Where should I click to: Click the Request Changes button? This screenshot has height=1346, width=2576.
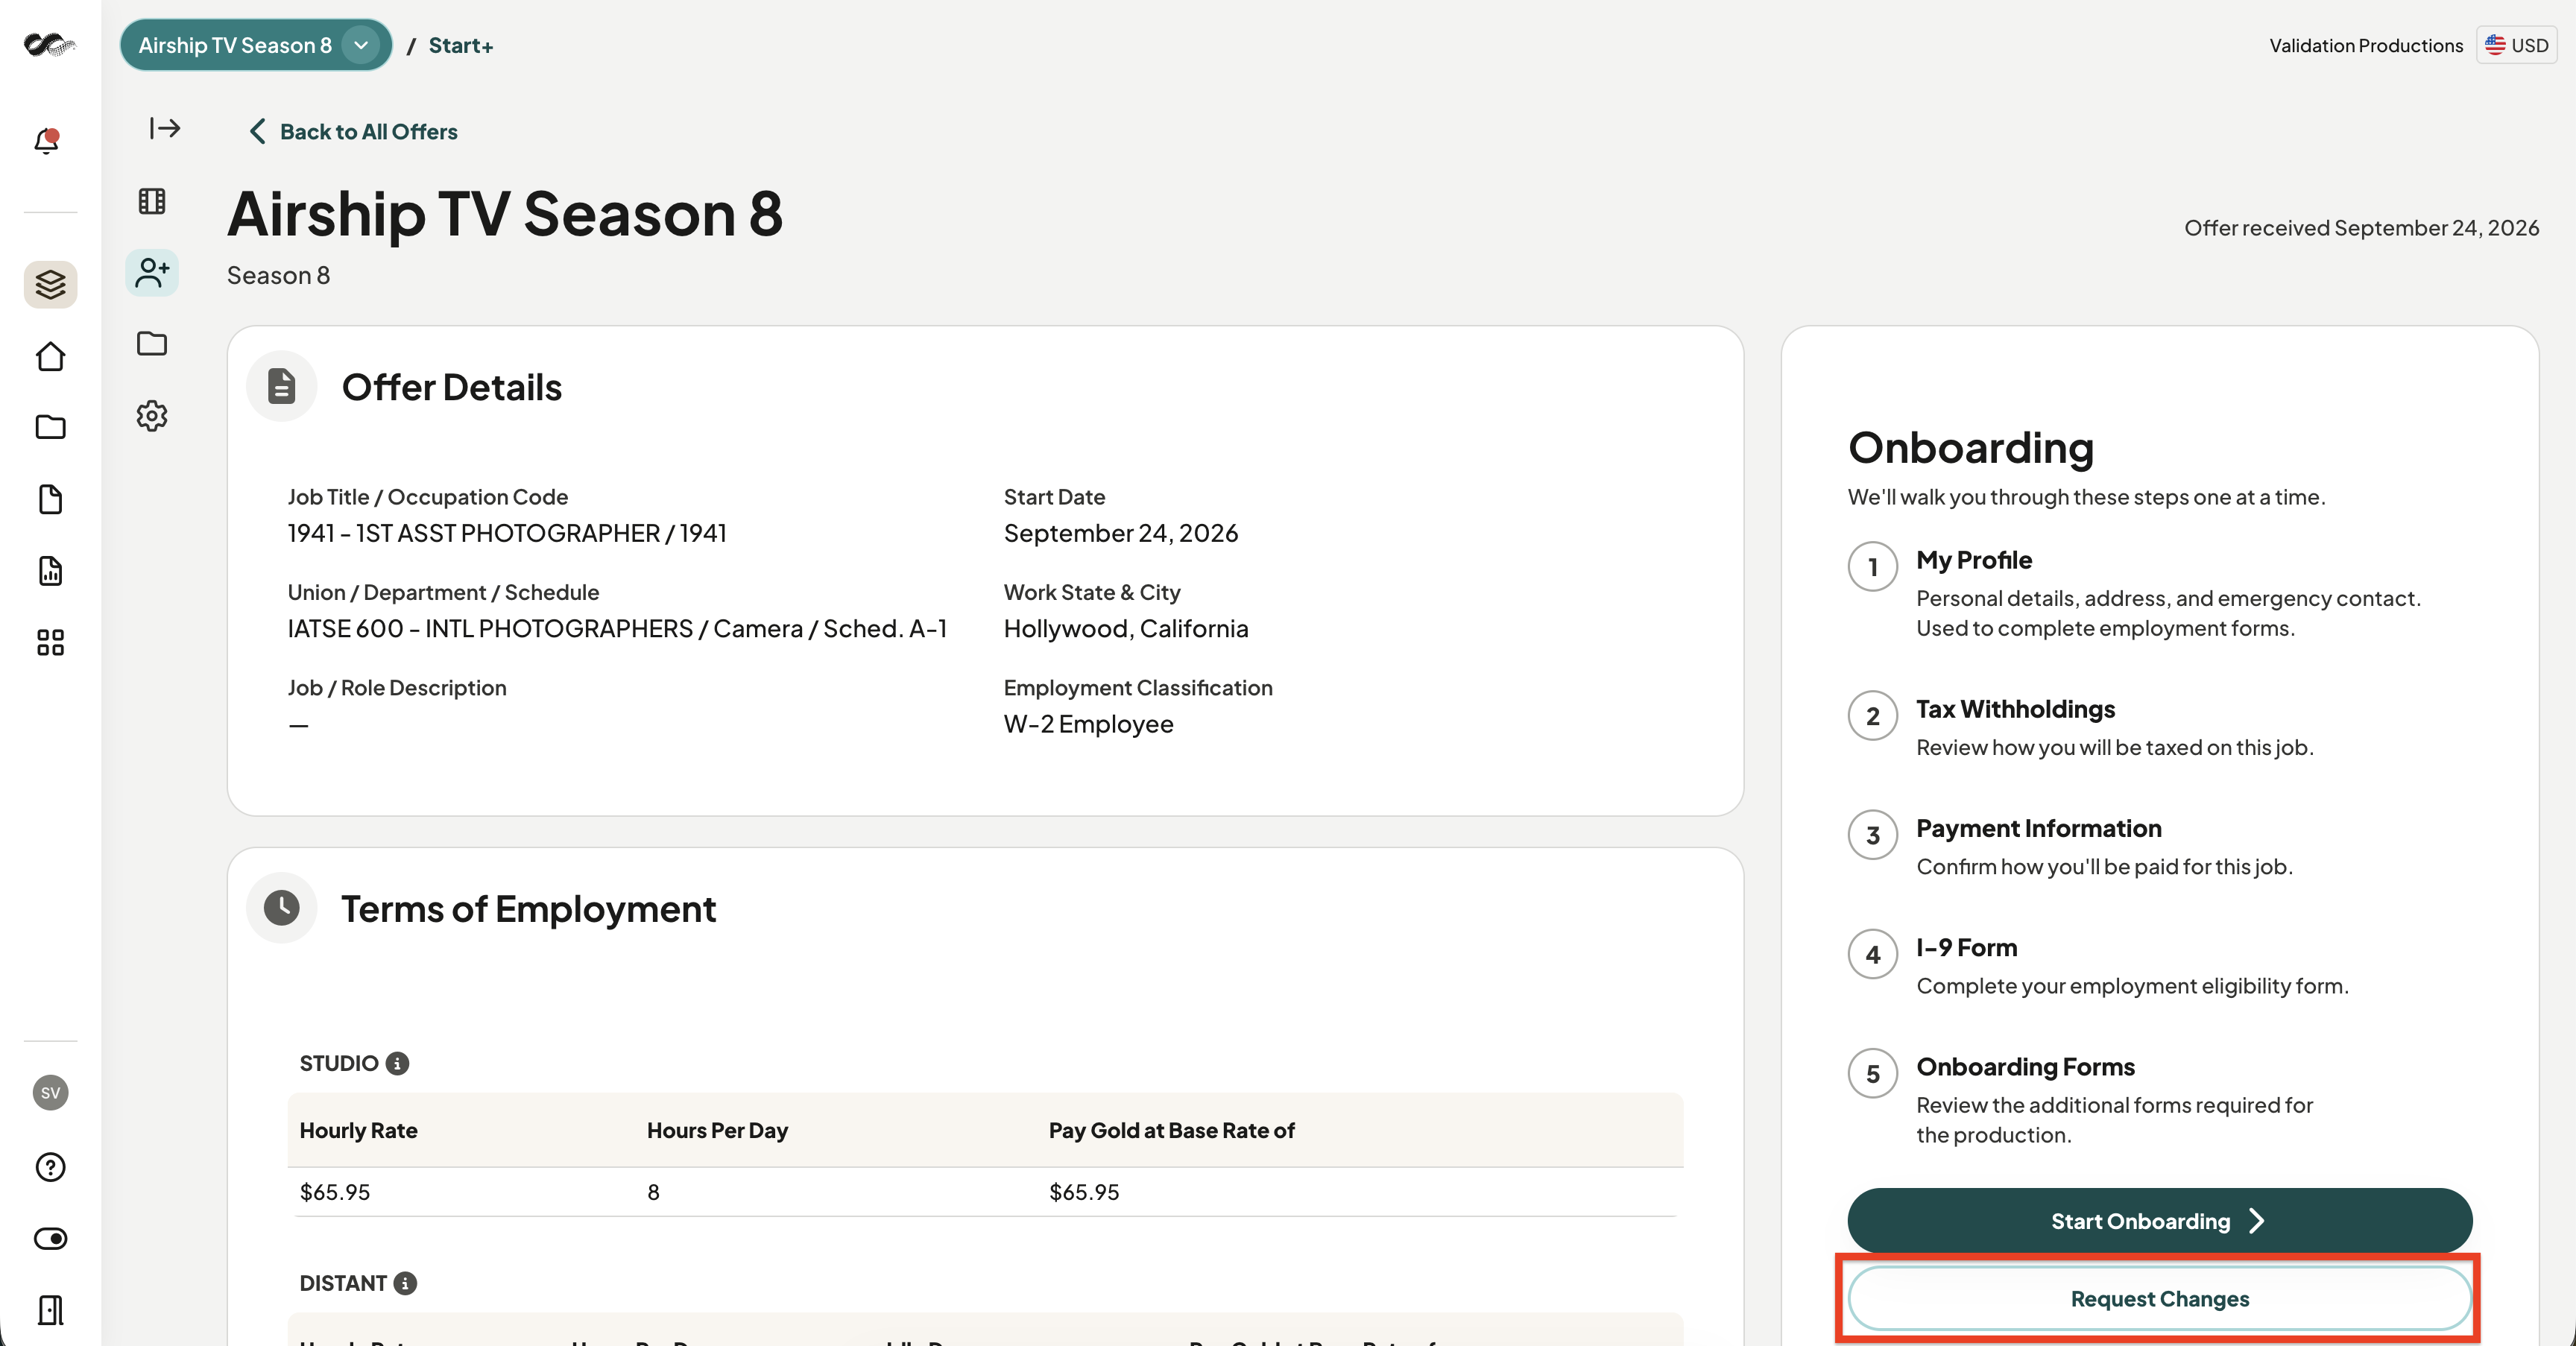2159,1299
